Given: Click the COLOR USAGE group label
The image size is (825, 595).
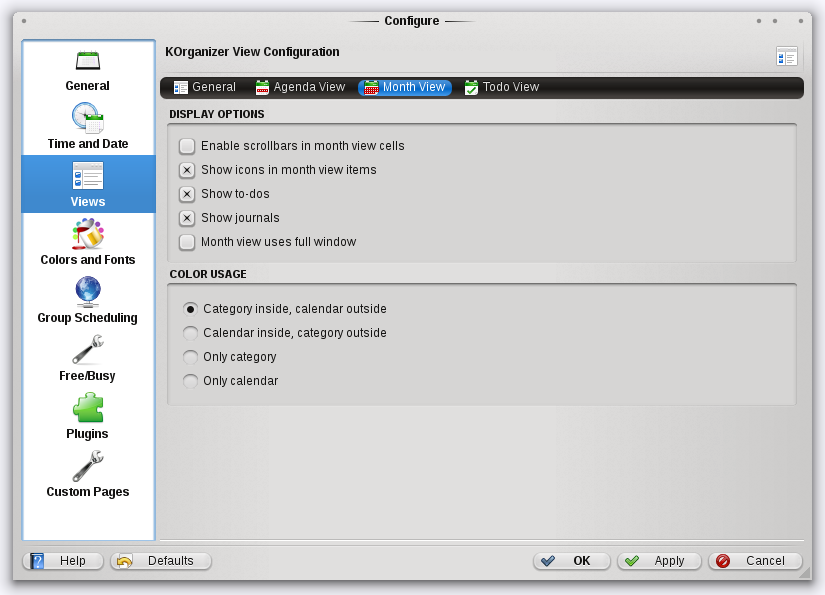Looking at the screenshot, I should click(208, 274).
